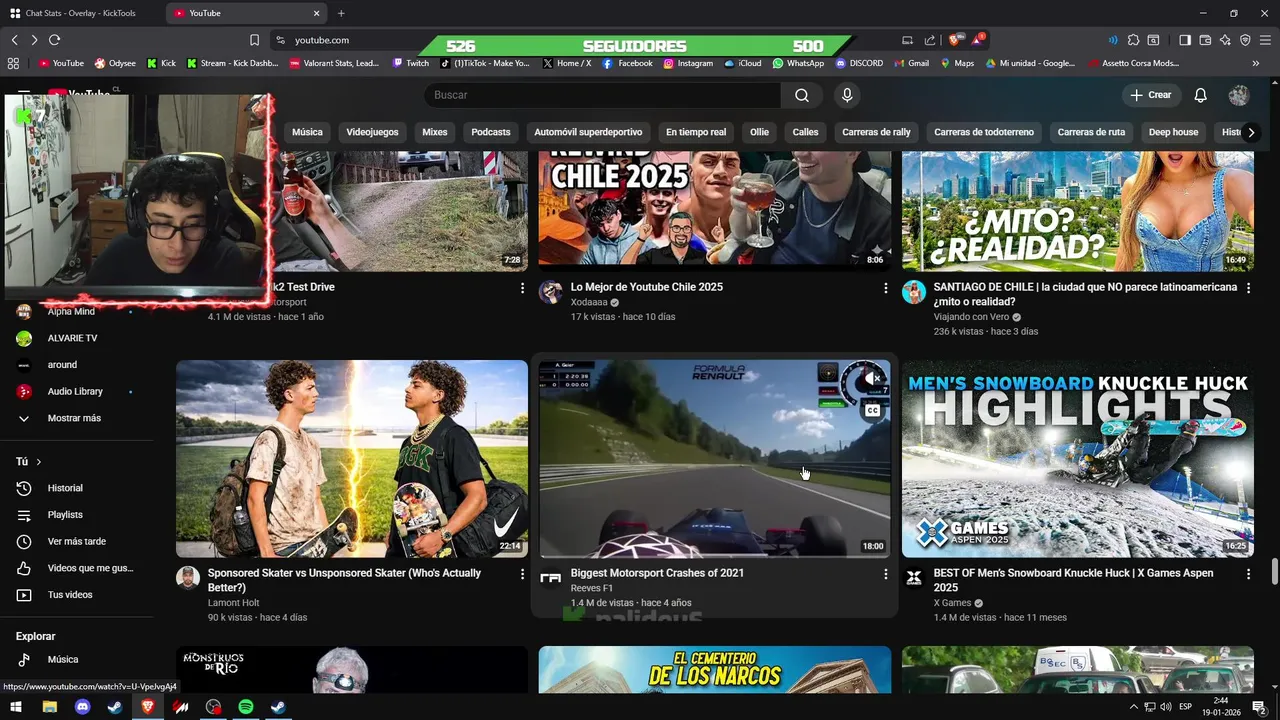The height and width of the screenshot is (720, 1280).
Task: Open Brave Rewards triangle icon
Action: point(977,40)
